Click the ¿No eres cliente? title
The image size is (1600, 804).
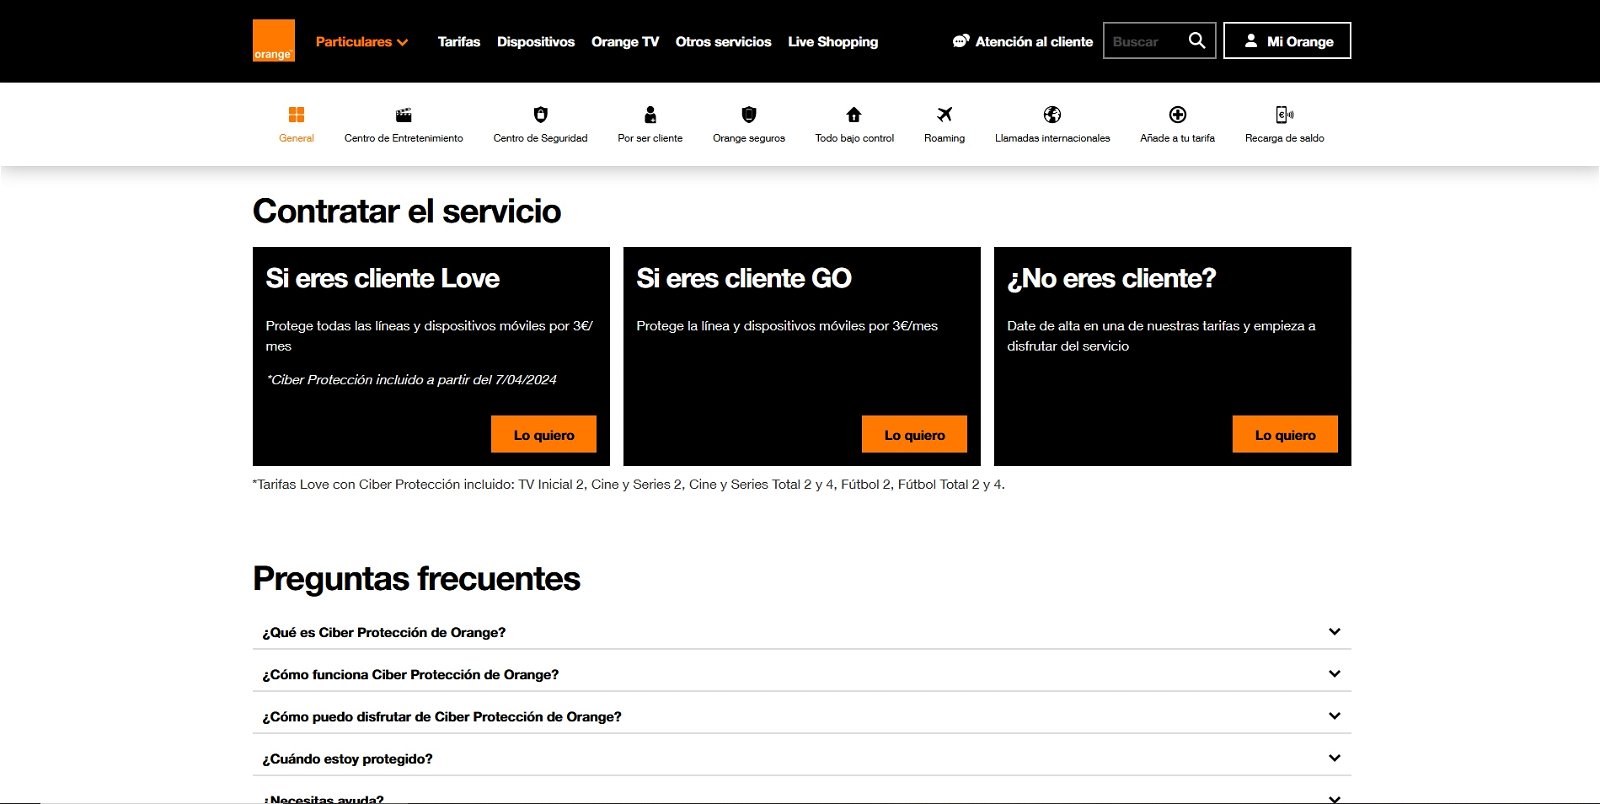click(1112, 278)
